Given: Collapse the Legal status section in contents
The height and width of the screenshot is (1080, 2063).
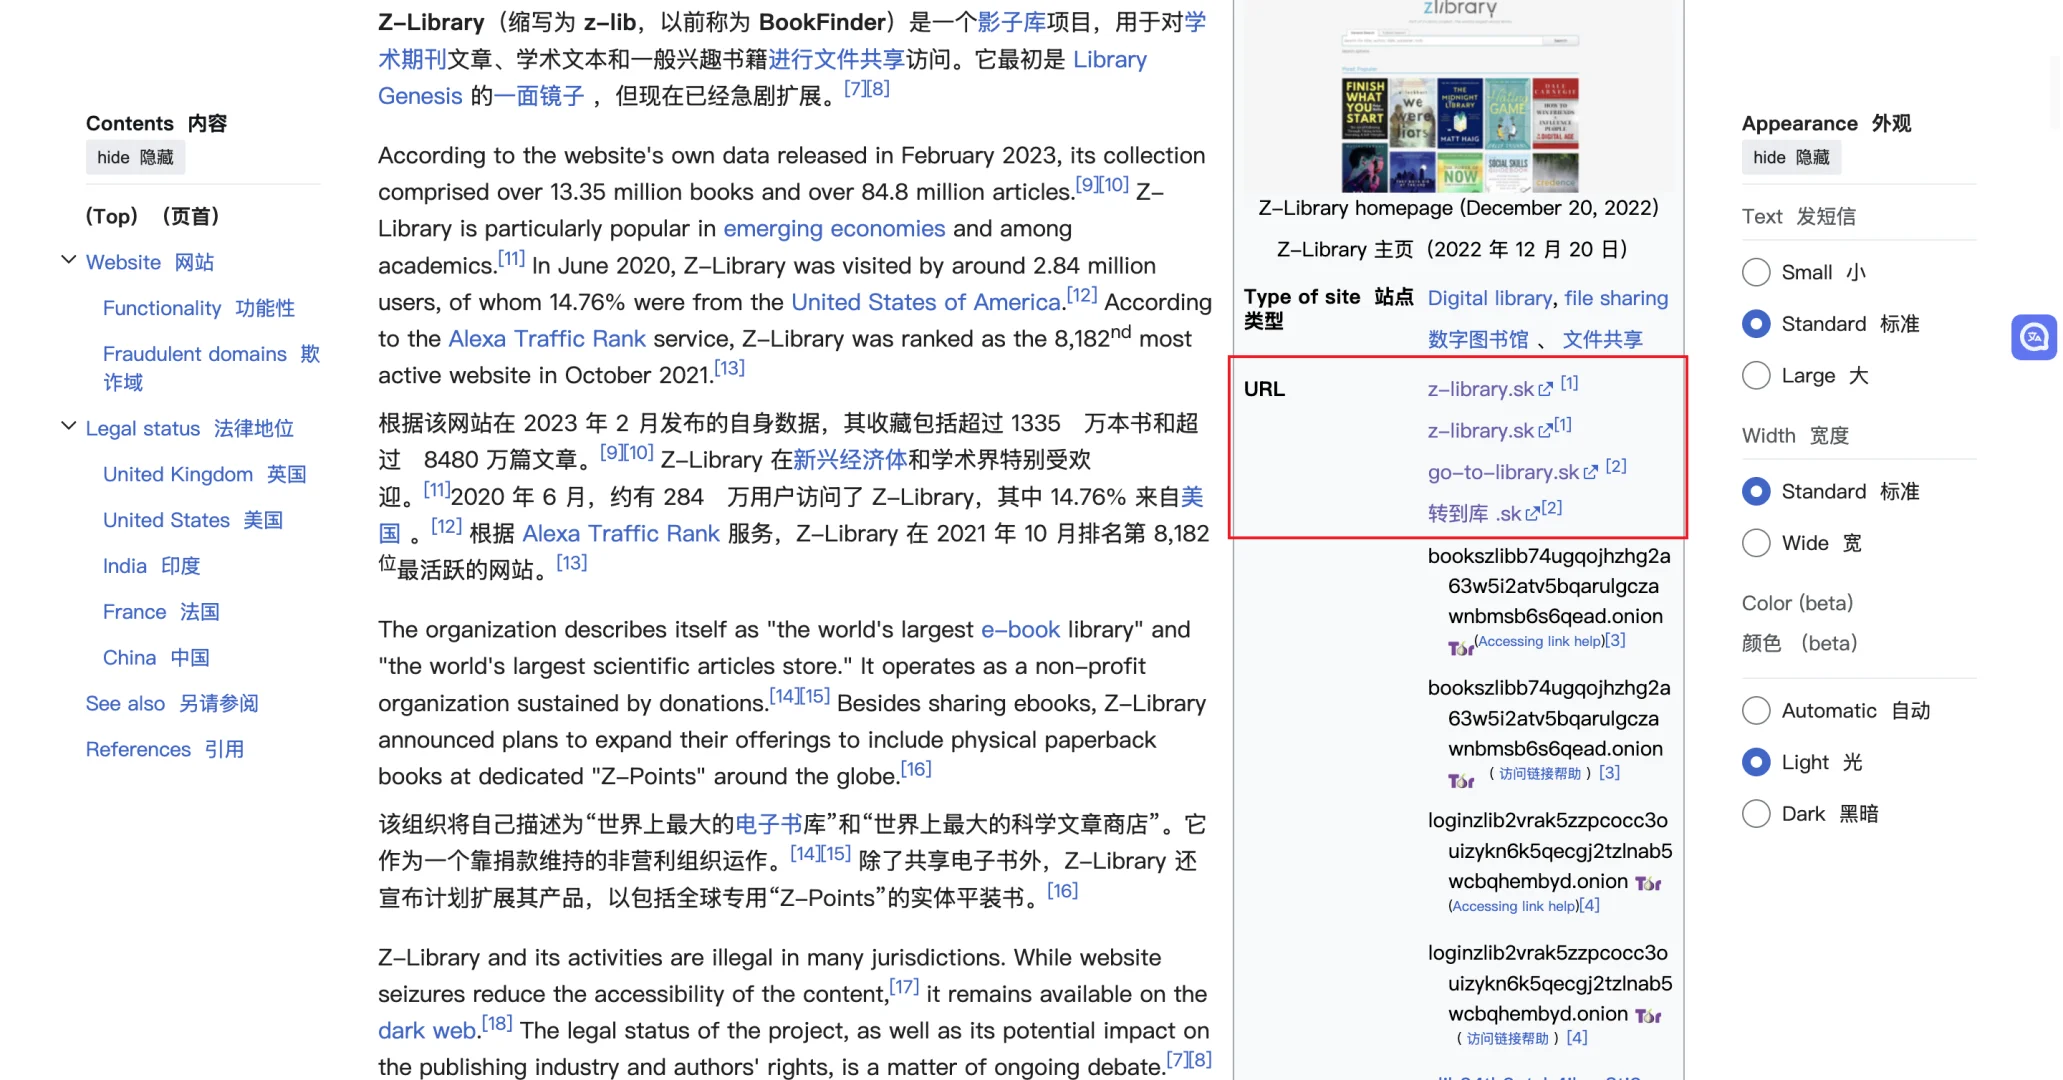Looking at the screenshot, I should point(68,426).
